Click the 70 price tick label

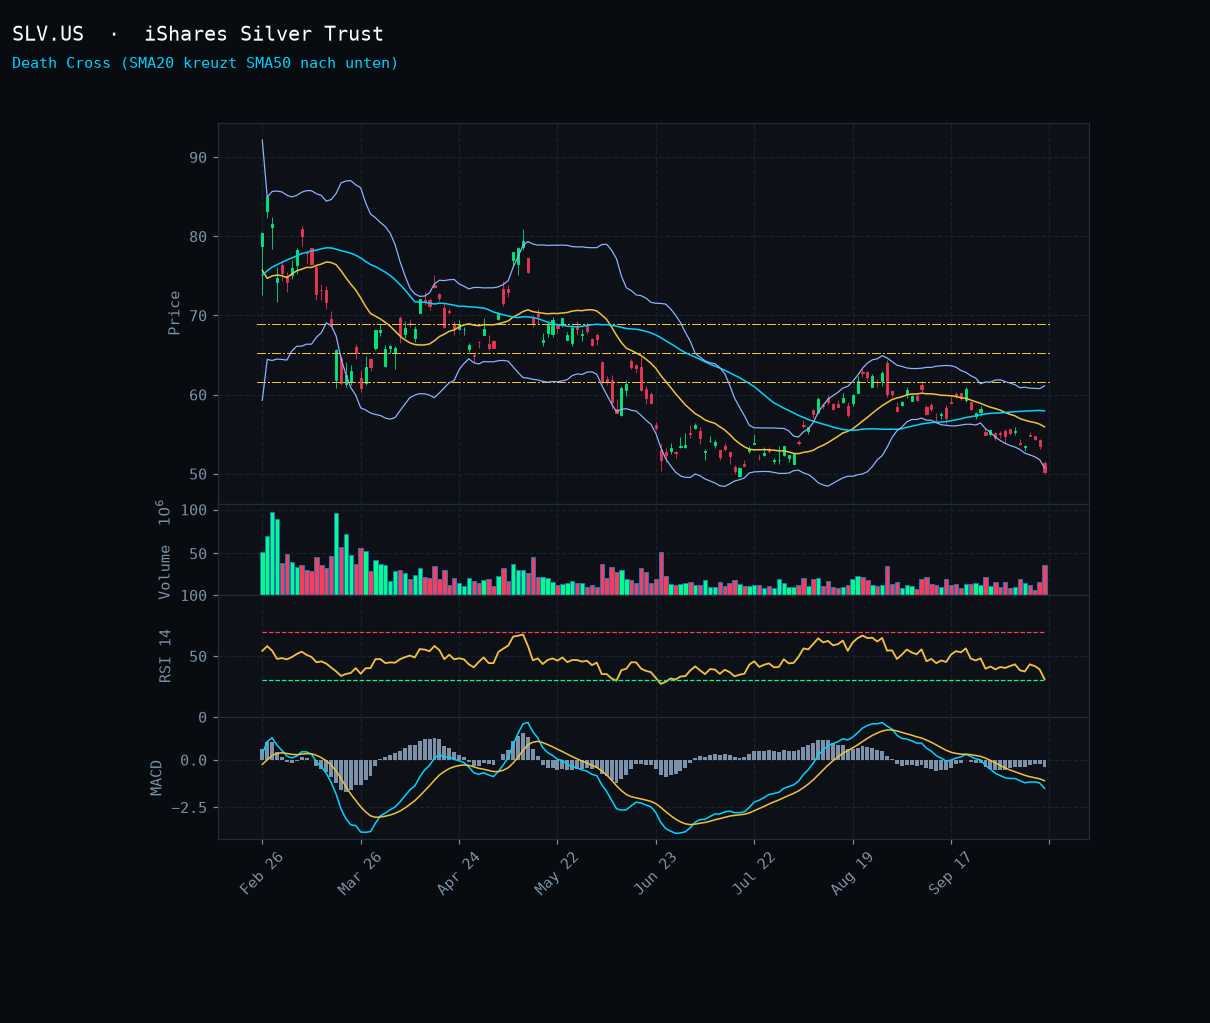coord(197,316)
